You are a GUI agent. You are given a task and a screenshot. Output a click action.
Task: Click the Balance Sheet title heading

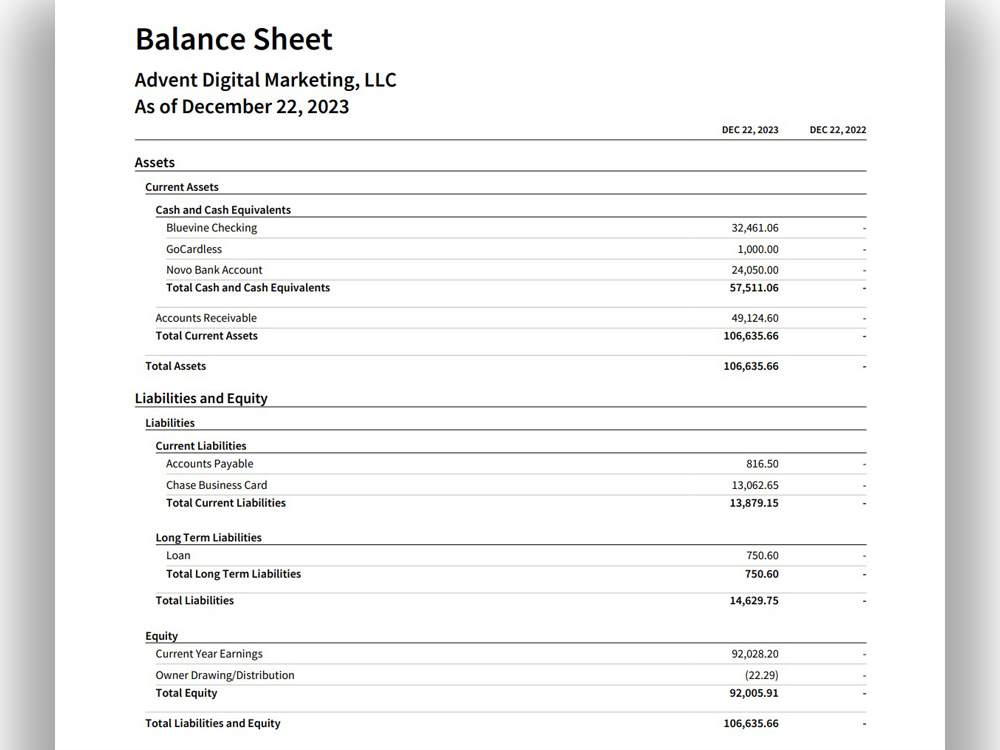tap(233, 39)
